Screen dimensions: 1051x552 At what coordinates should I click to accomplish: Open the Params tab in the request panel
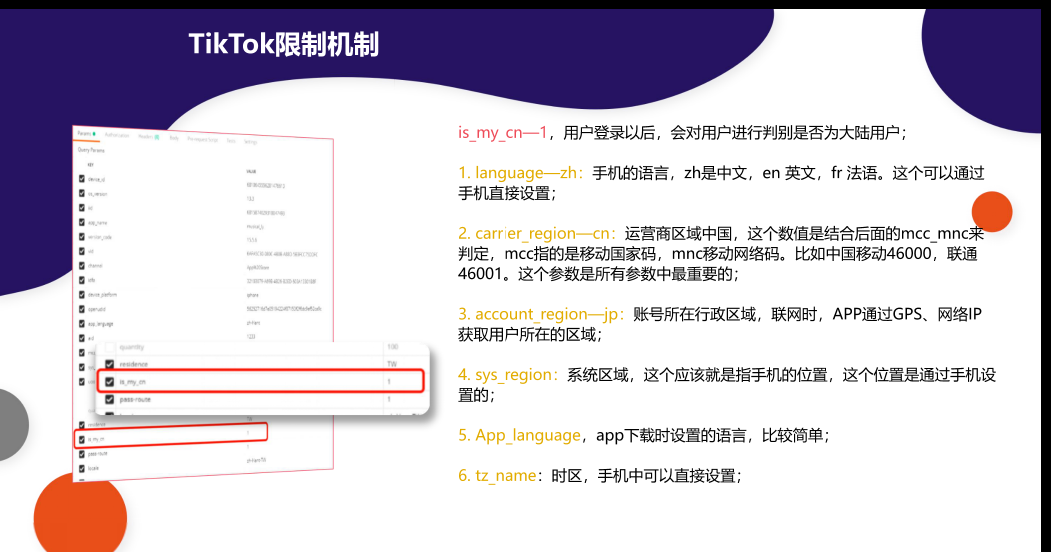[x=86, y=134]
